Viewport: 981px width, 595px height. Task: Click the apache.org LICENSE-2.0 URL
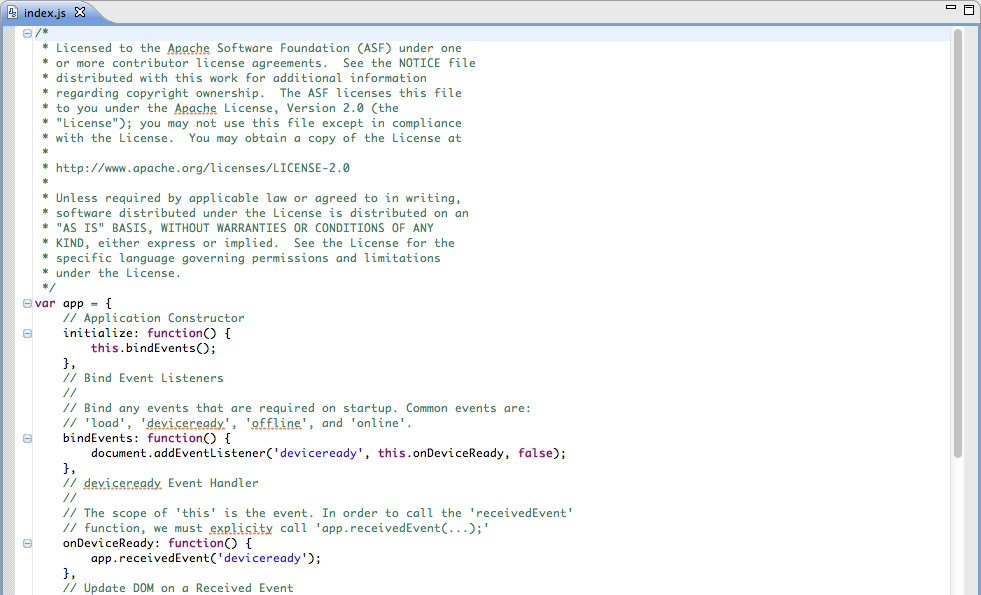coord(202,167)
